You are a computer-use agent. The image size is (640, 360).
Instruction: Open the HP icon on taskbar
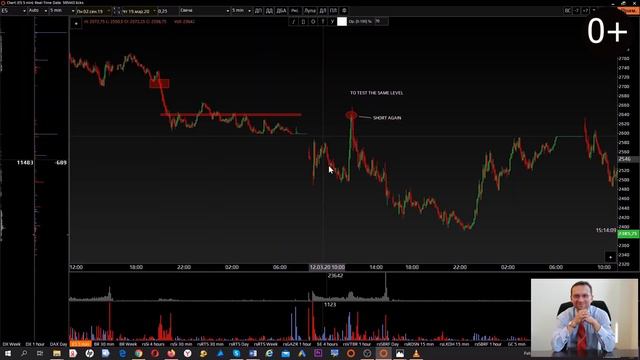89,353
